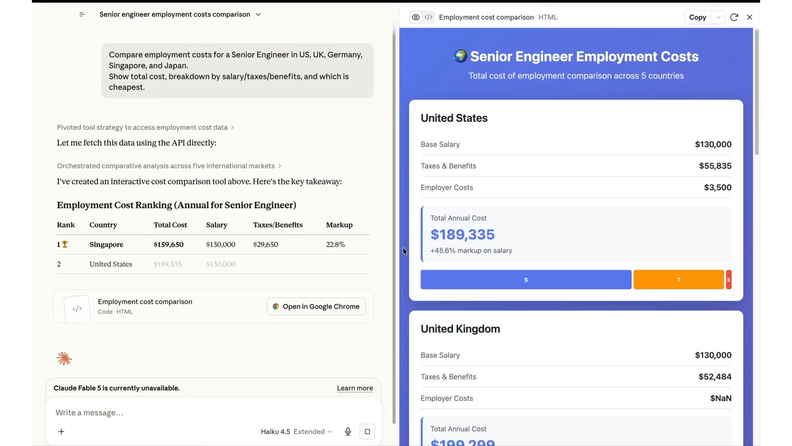Screen dimensions: 792x446
Task: Click the code file icon on card
Action: coord(77,309)
